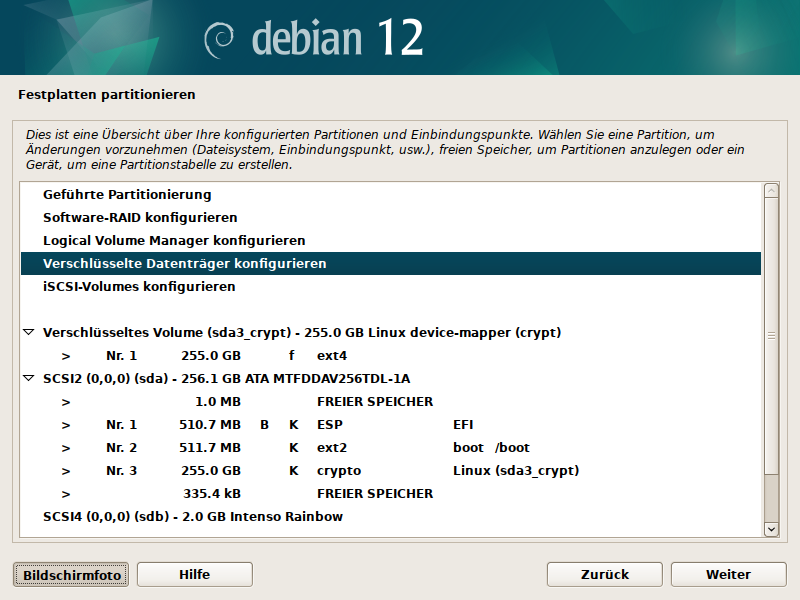Go back with the Zurück button

[x=605, y=574]
